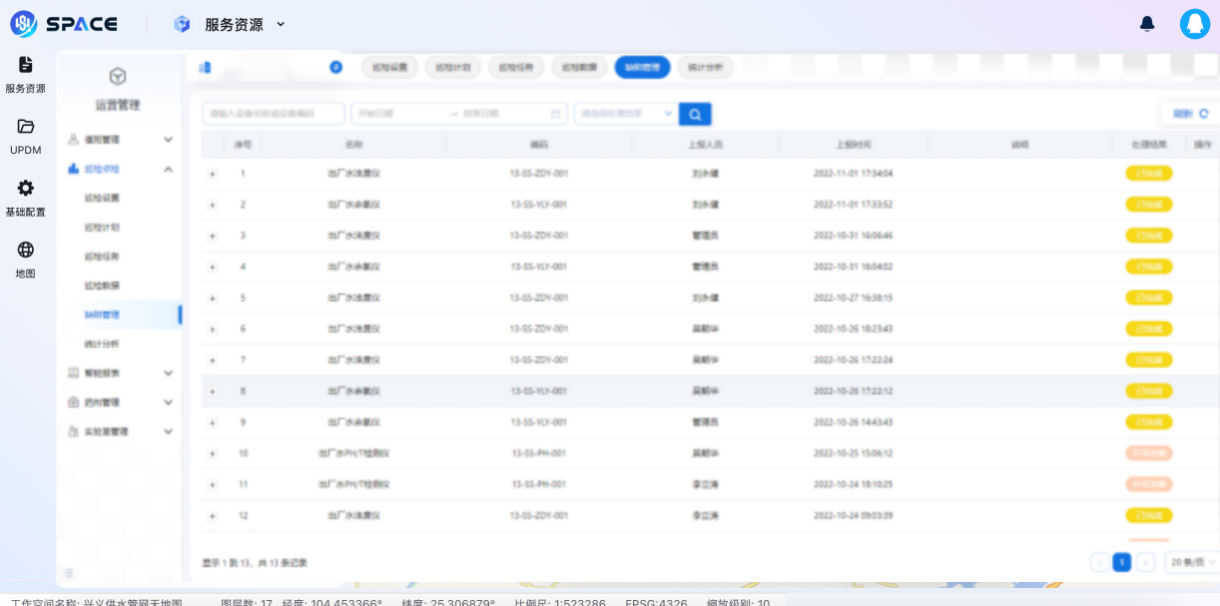Open the 服务资源 sidebar icon
The width and height of the screenshot is (1220, 606).
(x=26, y=65)
